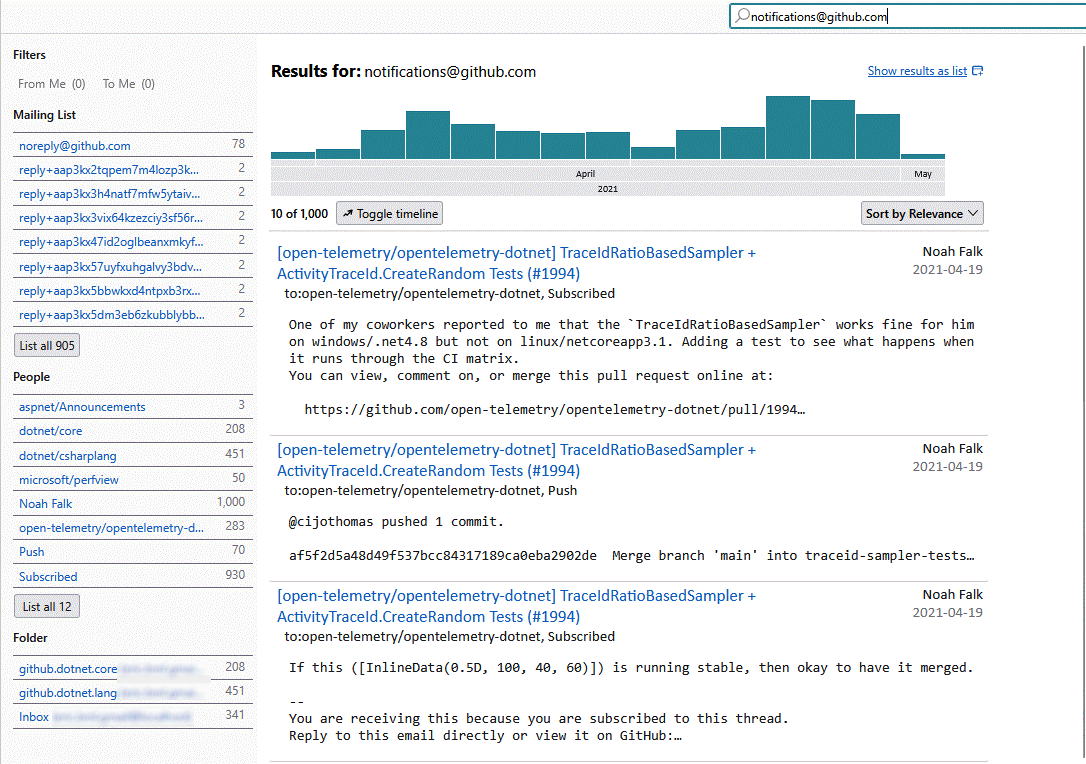Select reply+aap3kx5bbwkxd4ntpxb3rx mailing list entry
The height and width of the screenshot is (764, 1086).
click(x=109, y=291)
